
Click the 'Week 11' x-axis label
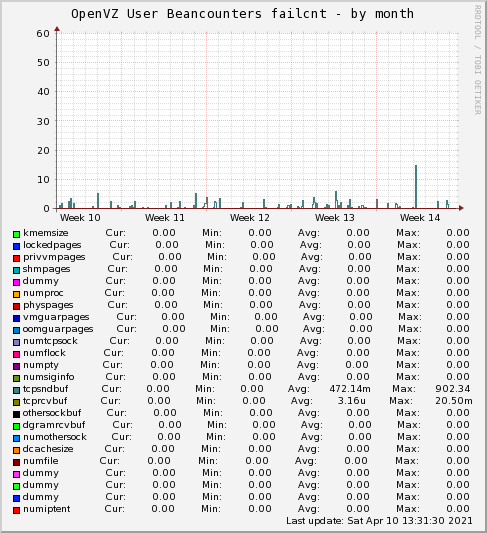pos(165,218)
